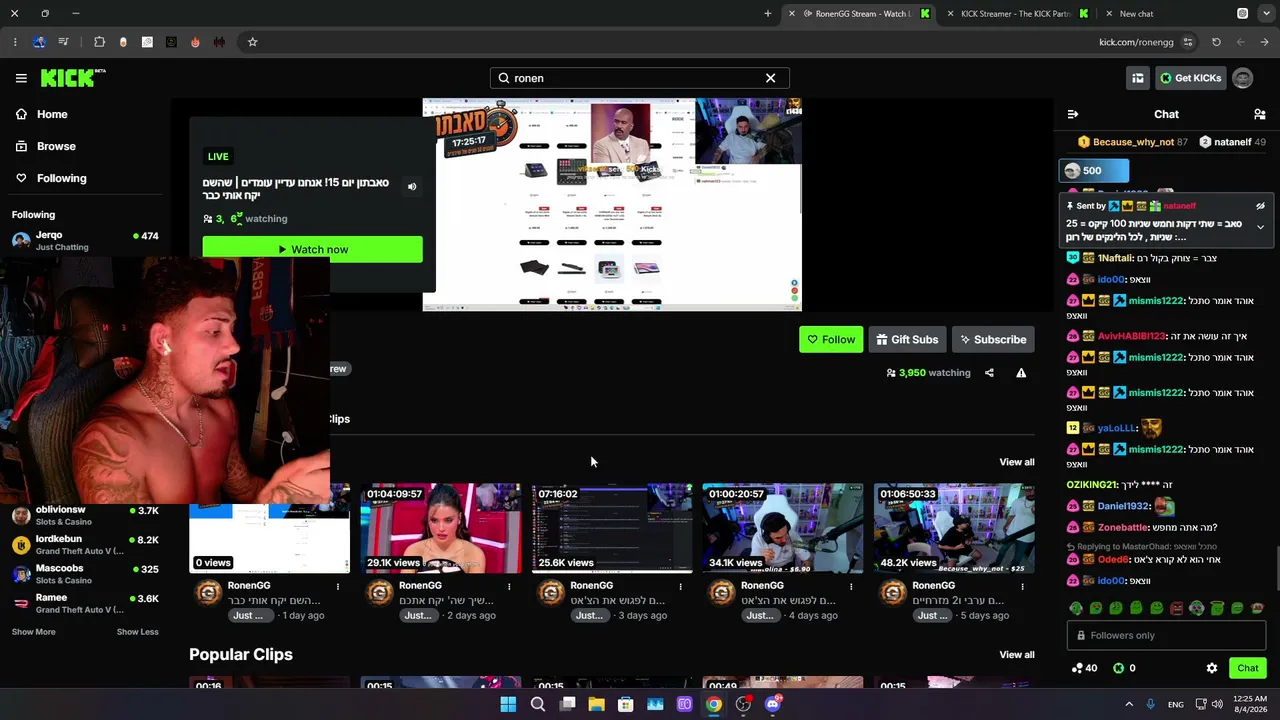Open options menu for the 2 days ago video
Screen dimensions: 1280x720
[x=509, y=586]
